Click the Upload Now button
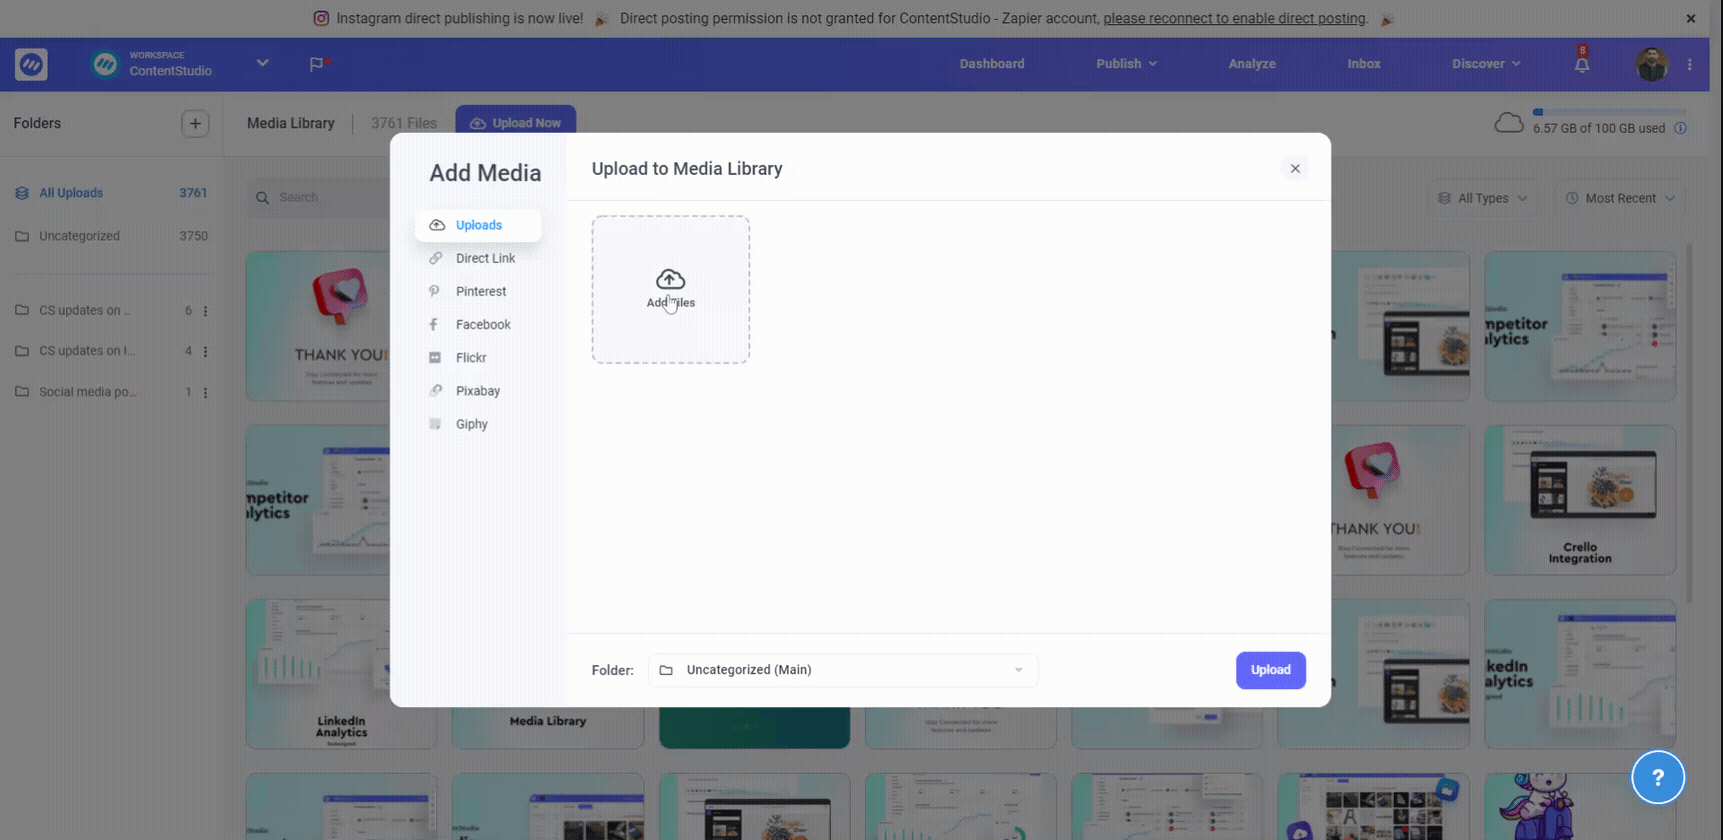 (515, 121)
